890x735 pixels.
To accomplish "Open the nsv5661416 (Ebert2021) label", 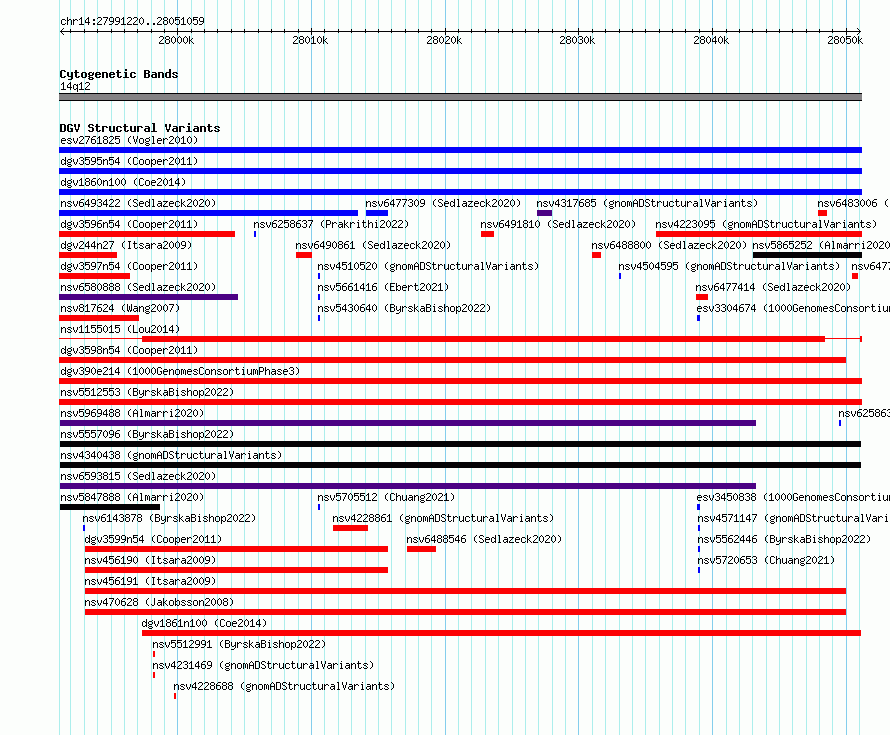I will click(383, 287).
